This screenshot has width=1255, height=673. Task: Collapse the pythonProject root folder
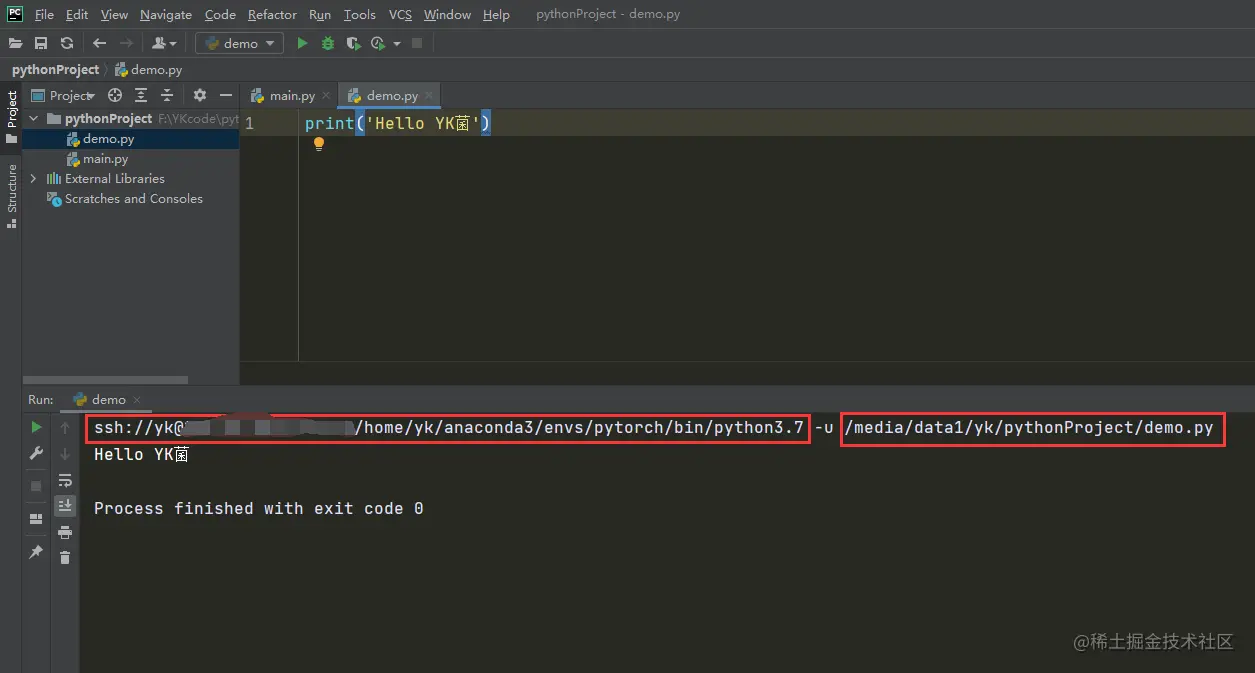[x=34, y=119]
